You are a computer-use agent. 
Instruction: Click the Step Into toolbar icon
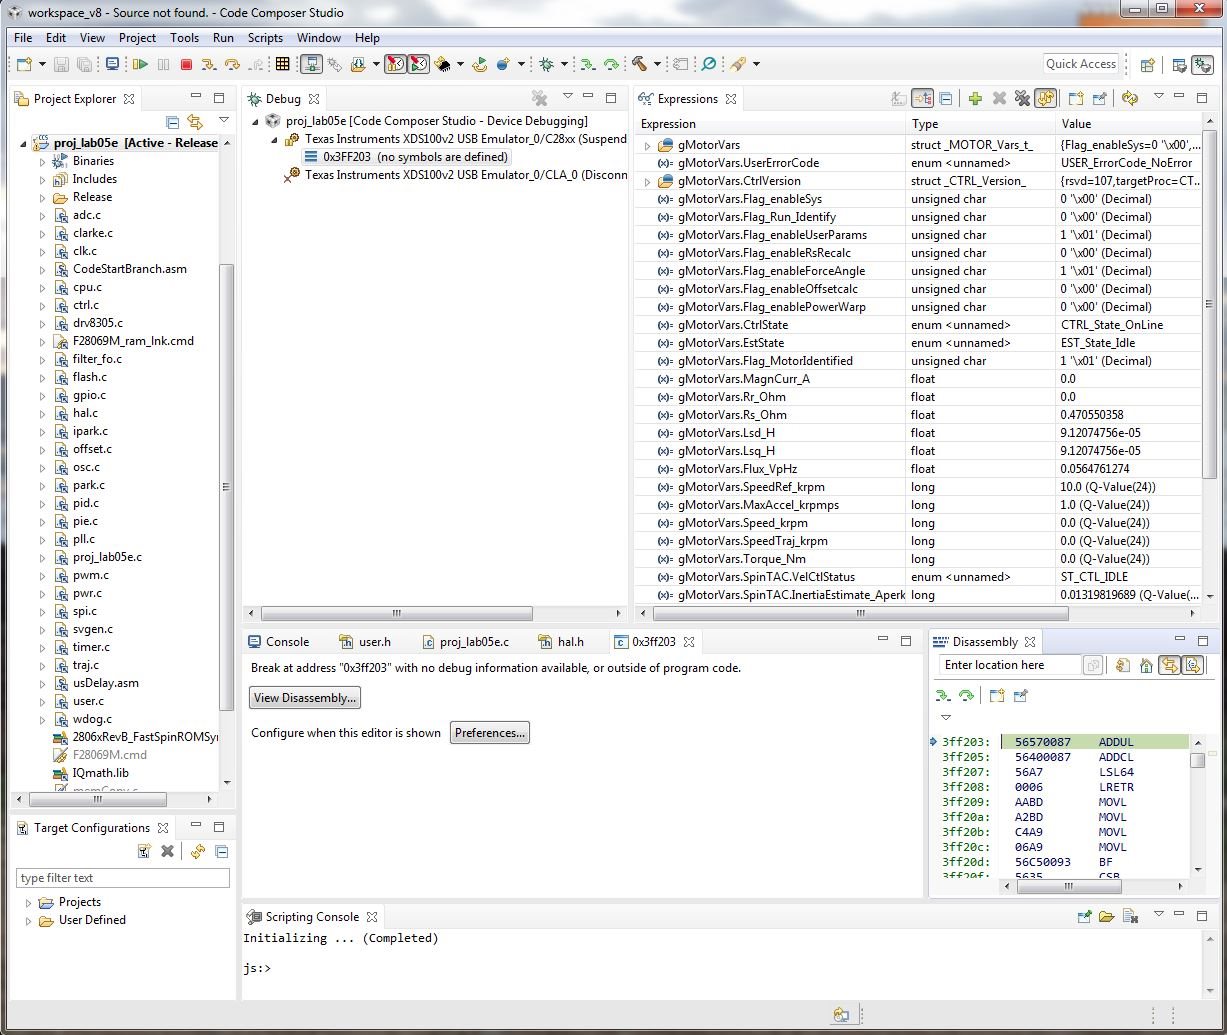coord(209,64)
